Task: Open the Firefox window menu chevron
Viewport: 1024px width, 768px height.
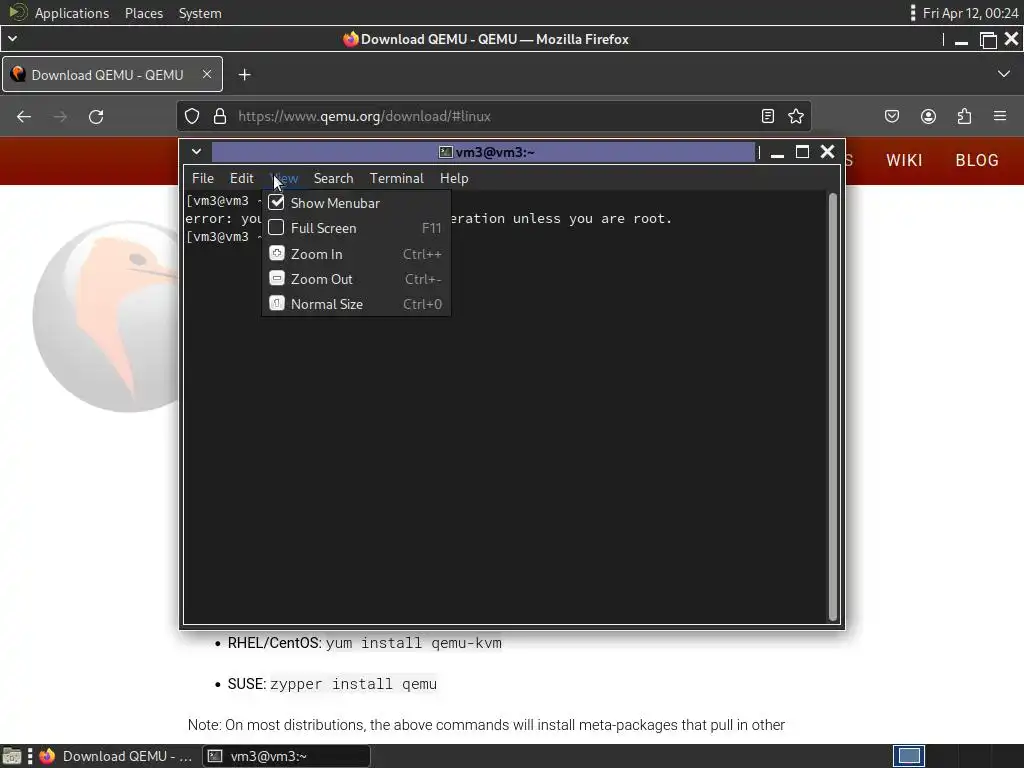Action: (12, 39)
